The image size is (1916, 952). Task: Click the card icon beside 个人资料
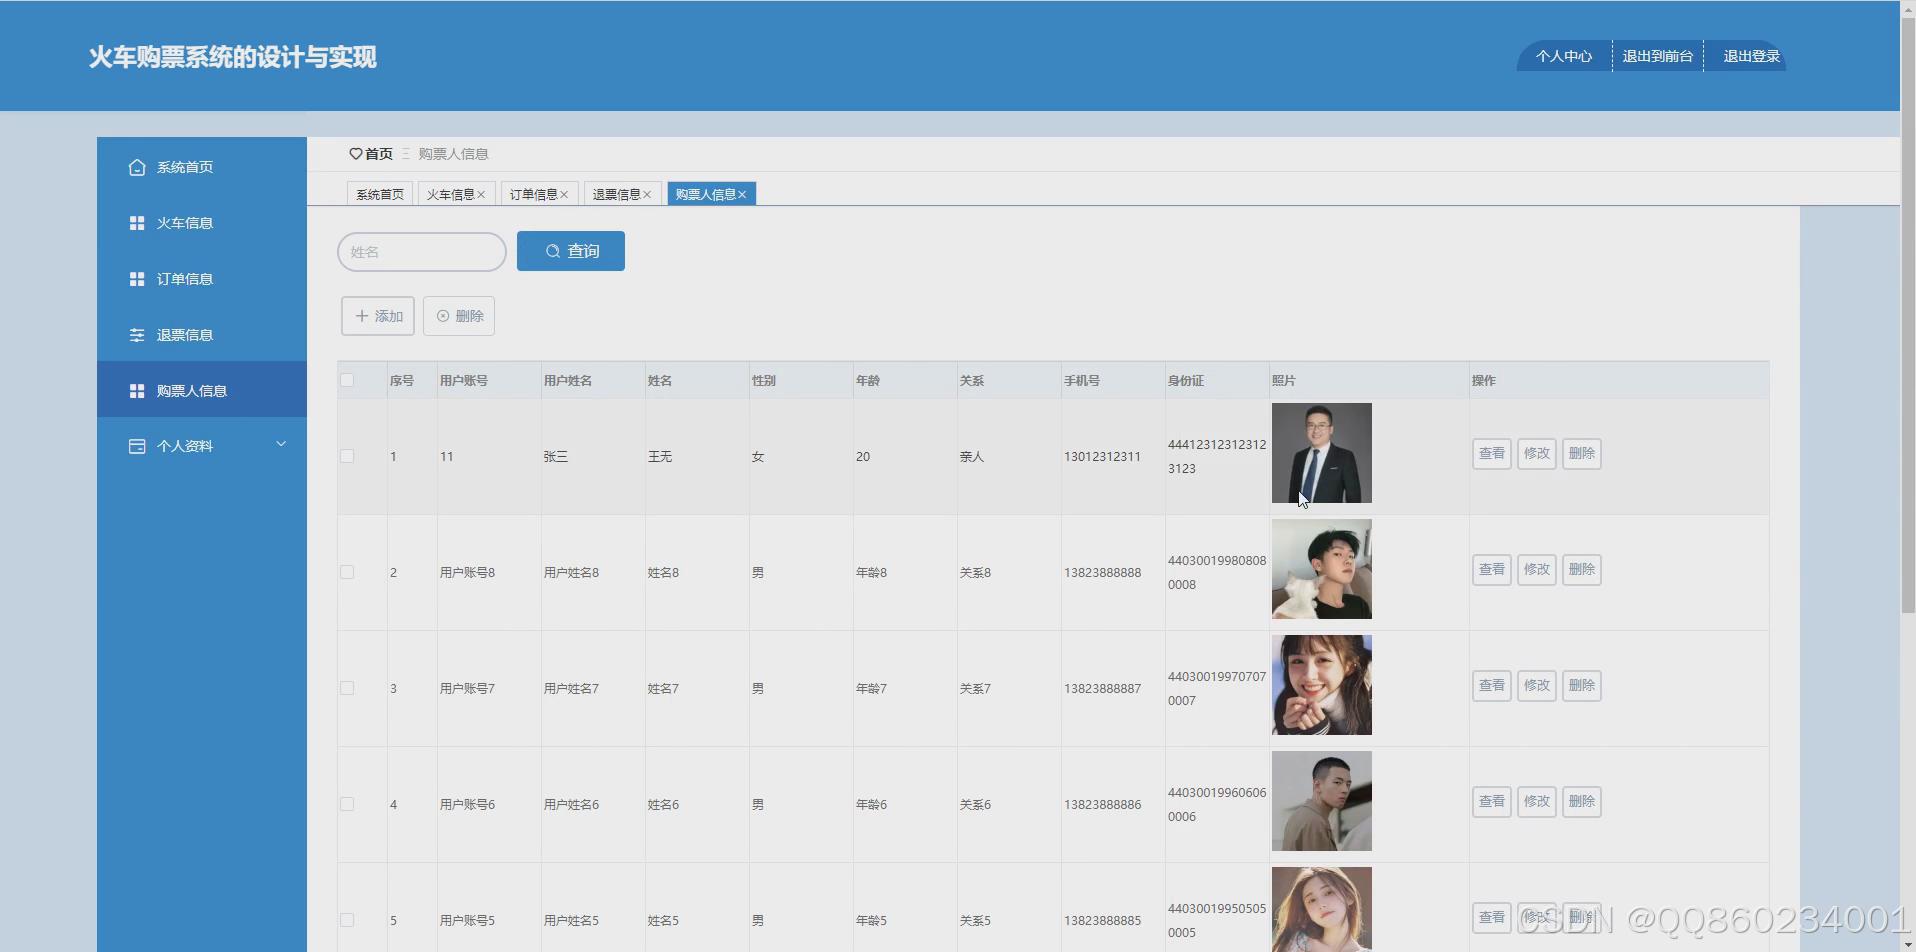137,446
